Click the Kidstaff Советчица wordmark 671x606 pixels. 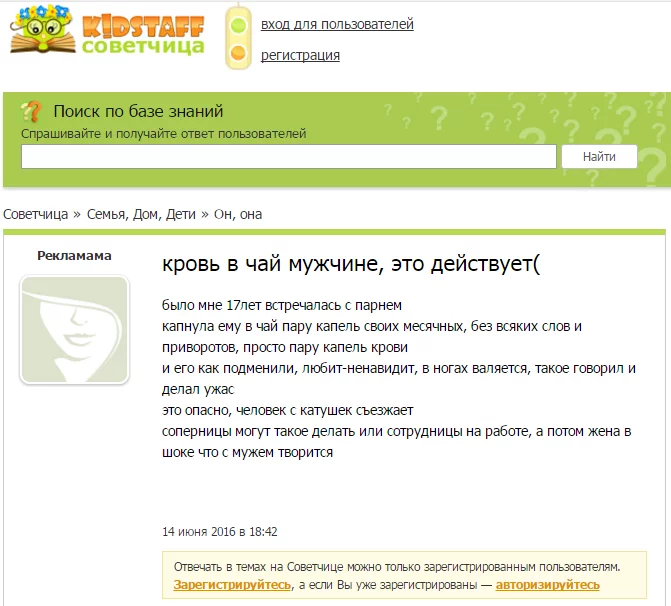pyautogui.click(x=143, y=36)
